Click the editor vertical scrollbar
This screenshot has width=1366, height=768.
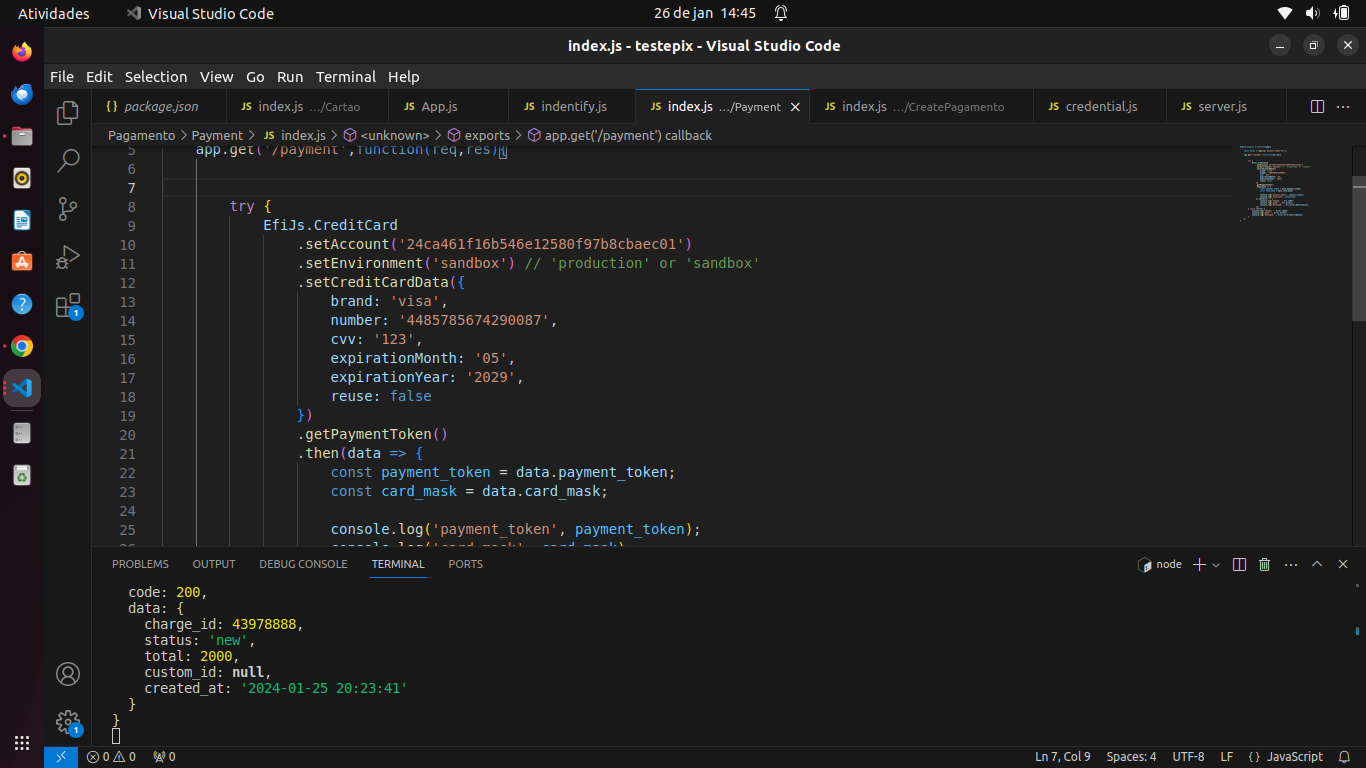click(x=1359, y=248)
